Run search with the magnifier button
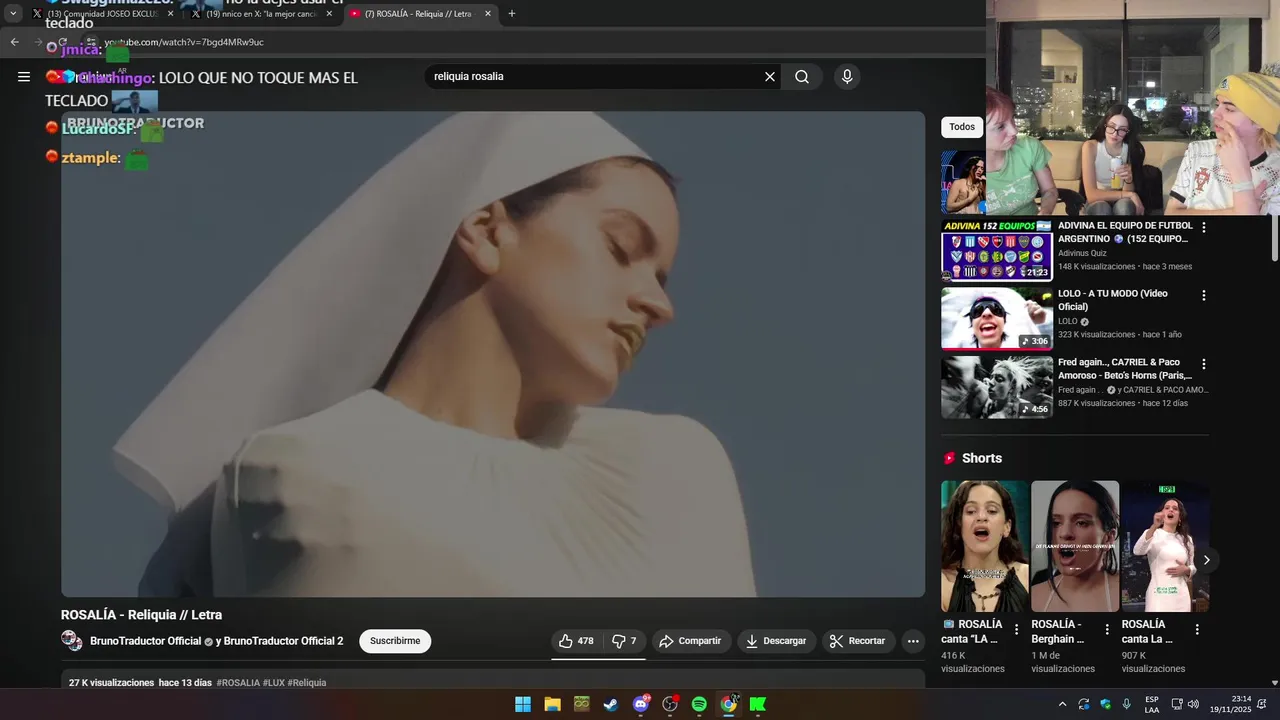 [802, 77]
